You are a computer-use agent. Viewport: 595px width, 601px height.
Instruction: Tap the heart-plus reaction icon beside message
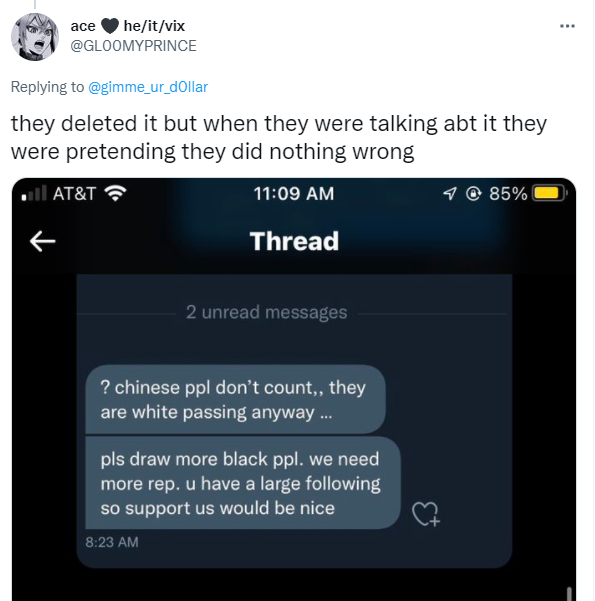(426, 514)
